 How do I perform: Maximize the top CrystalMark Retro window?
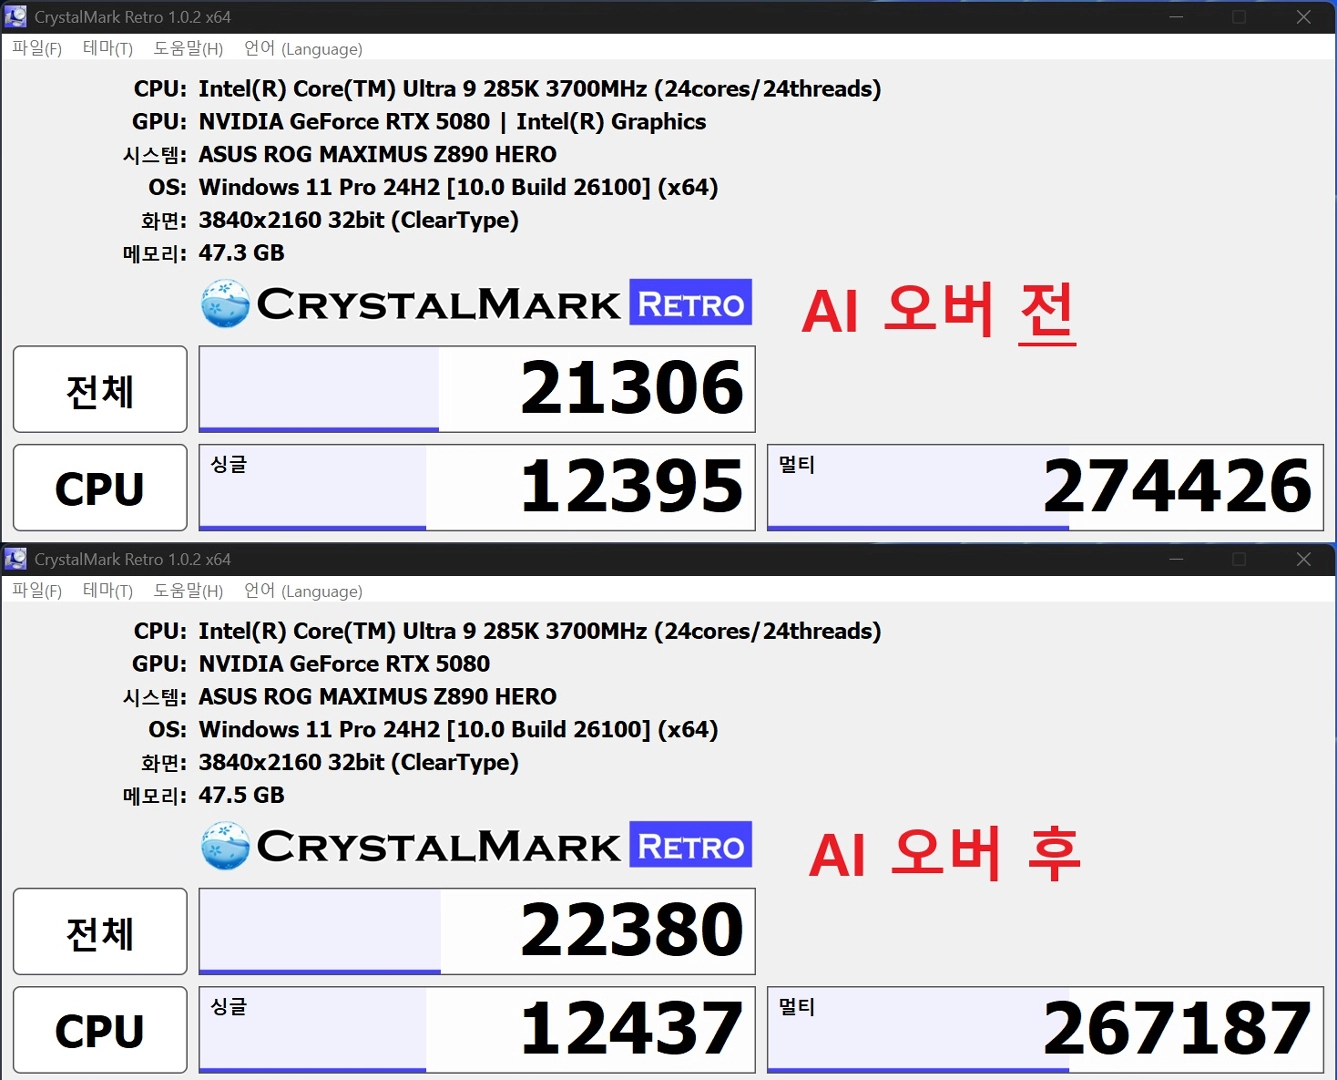tap(1239, 17)
